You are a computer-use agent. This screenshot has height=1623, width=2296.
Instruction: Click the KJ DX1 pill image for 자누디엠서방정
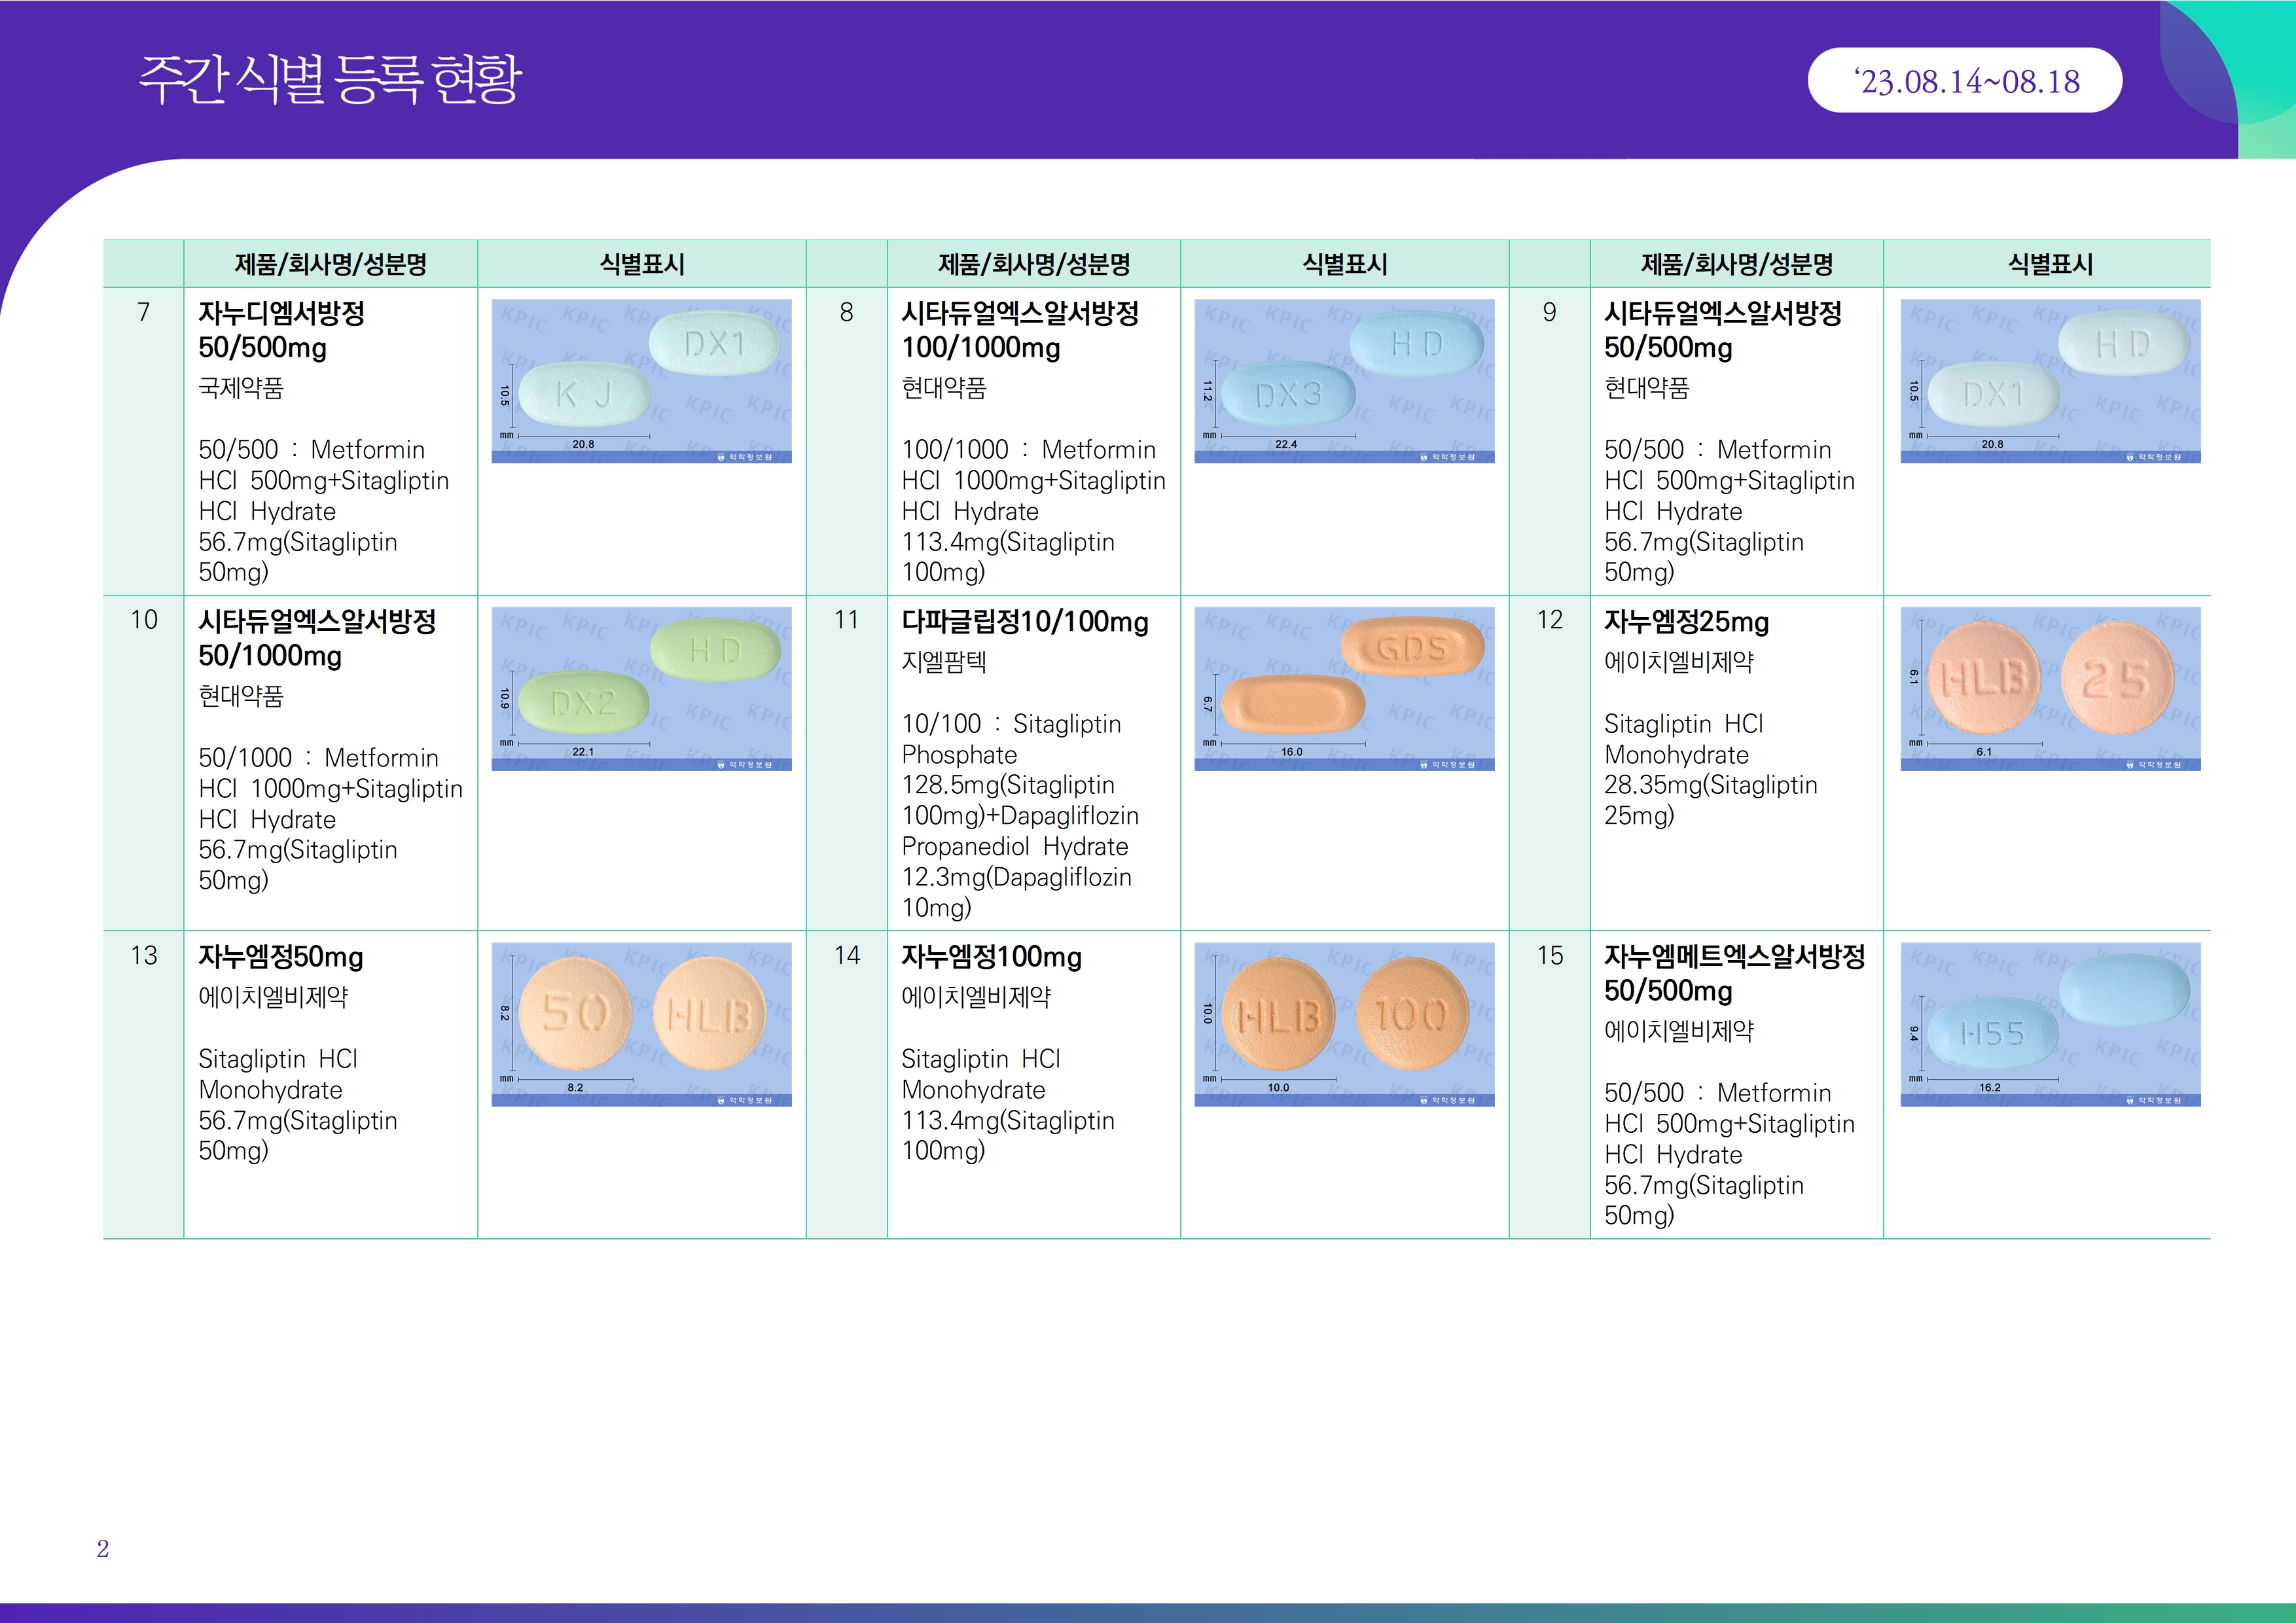point(641,381)
